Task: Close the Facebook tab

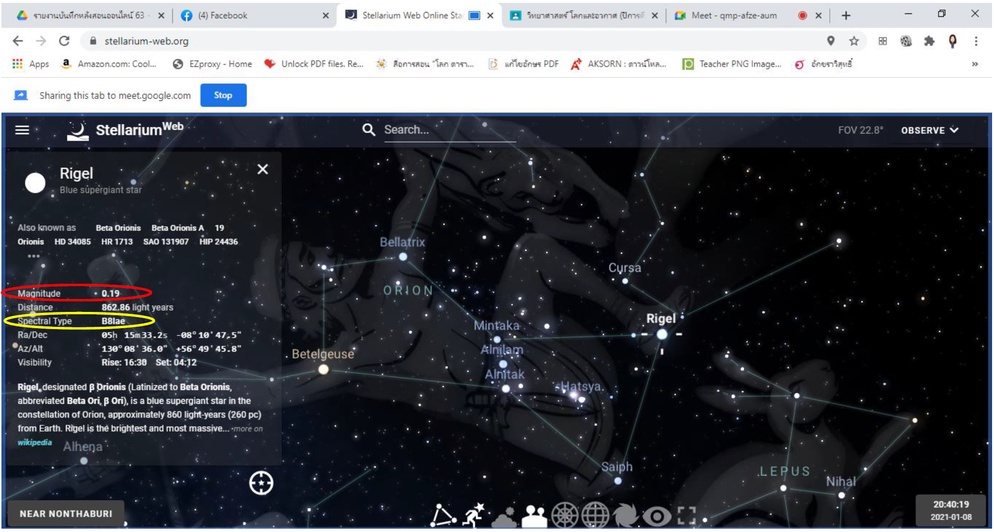Action: pyautogui.click(x=325, y=15)
